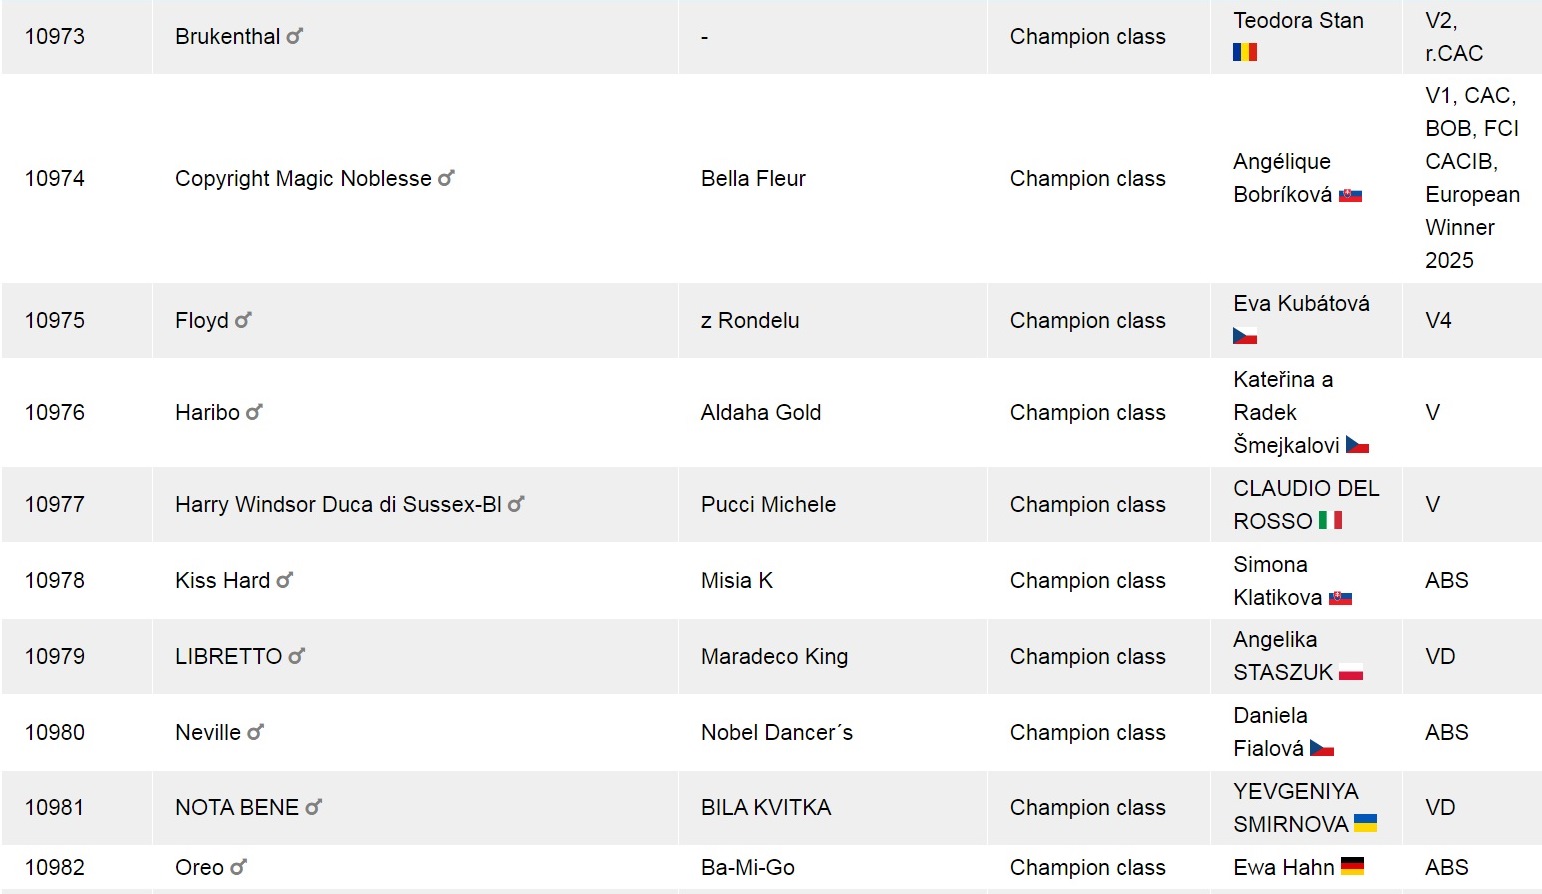Screen dimensions: 1542x894
Task: Click the male symbol beside Copyright Magic Noblesse
Action: 446,178
